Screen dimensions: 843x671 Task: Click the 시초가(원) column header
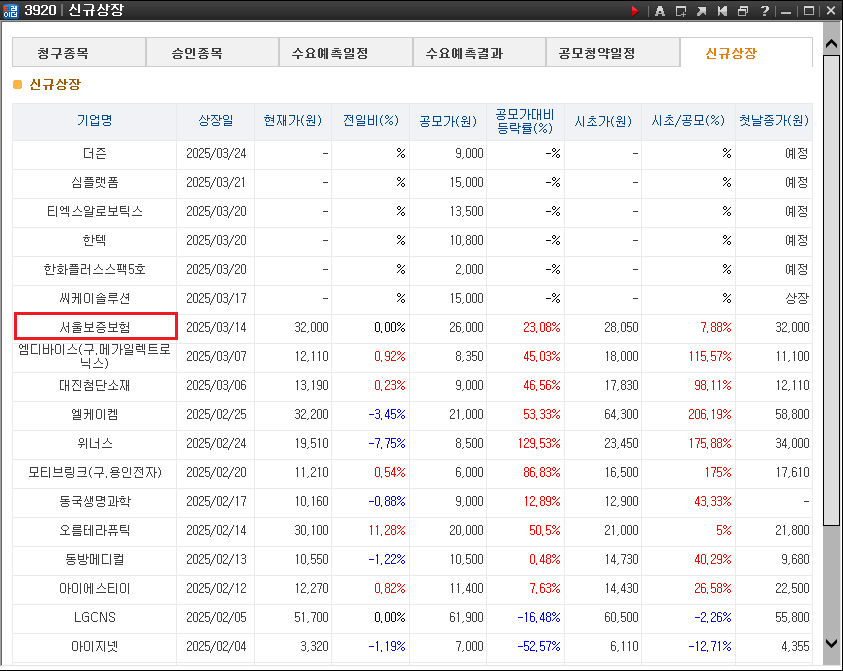[x=603, y=121]
